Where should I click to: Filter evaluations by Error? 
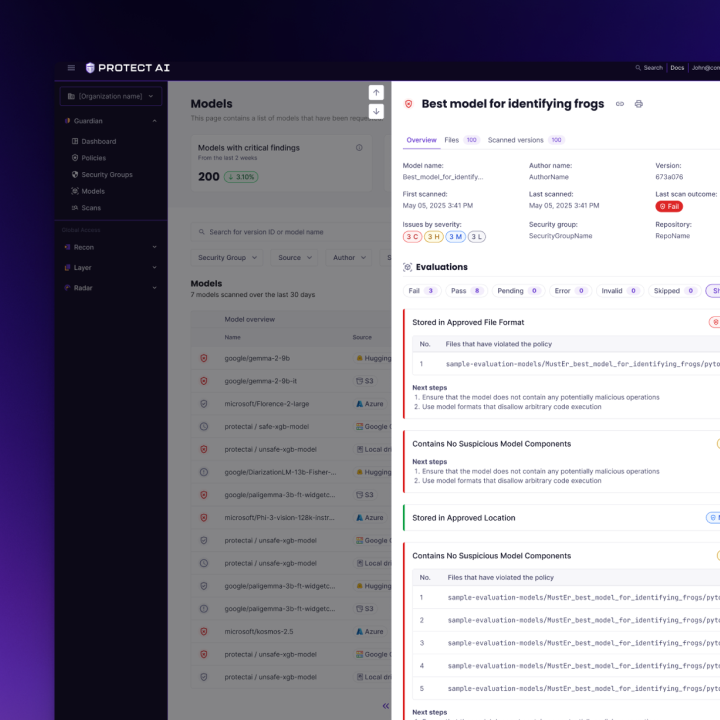[x=570, y=291]
